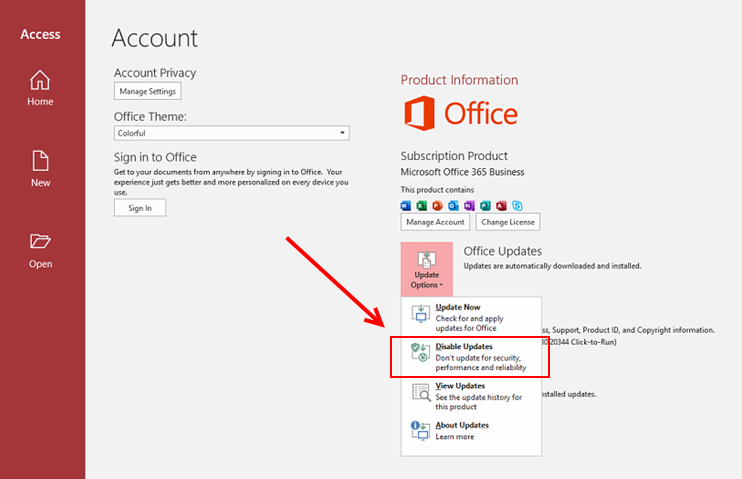Click the OneNote app icon
Image resolution: width=742 pixels, height=479 pixels.
click(469, 206)
